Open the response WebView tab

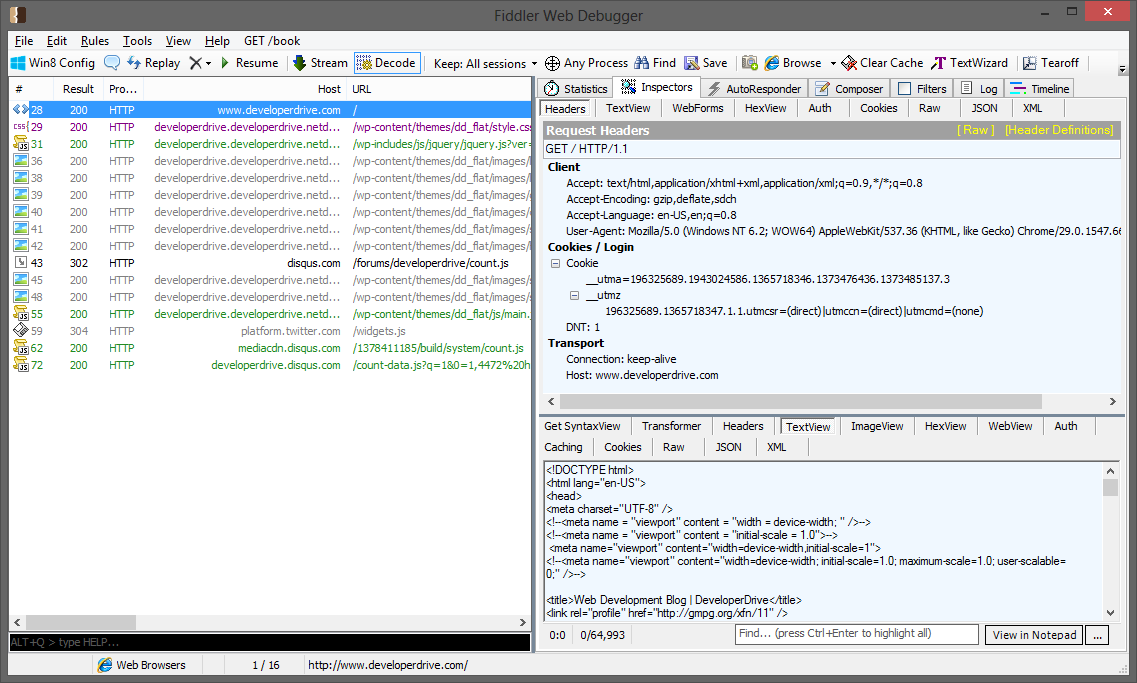tap(1010, 426)
